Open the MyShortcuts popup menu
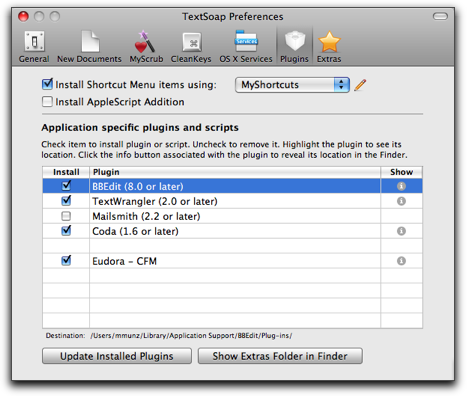This screenshot has height=396, width=467. 292,85
